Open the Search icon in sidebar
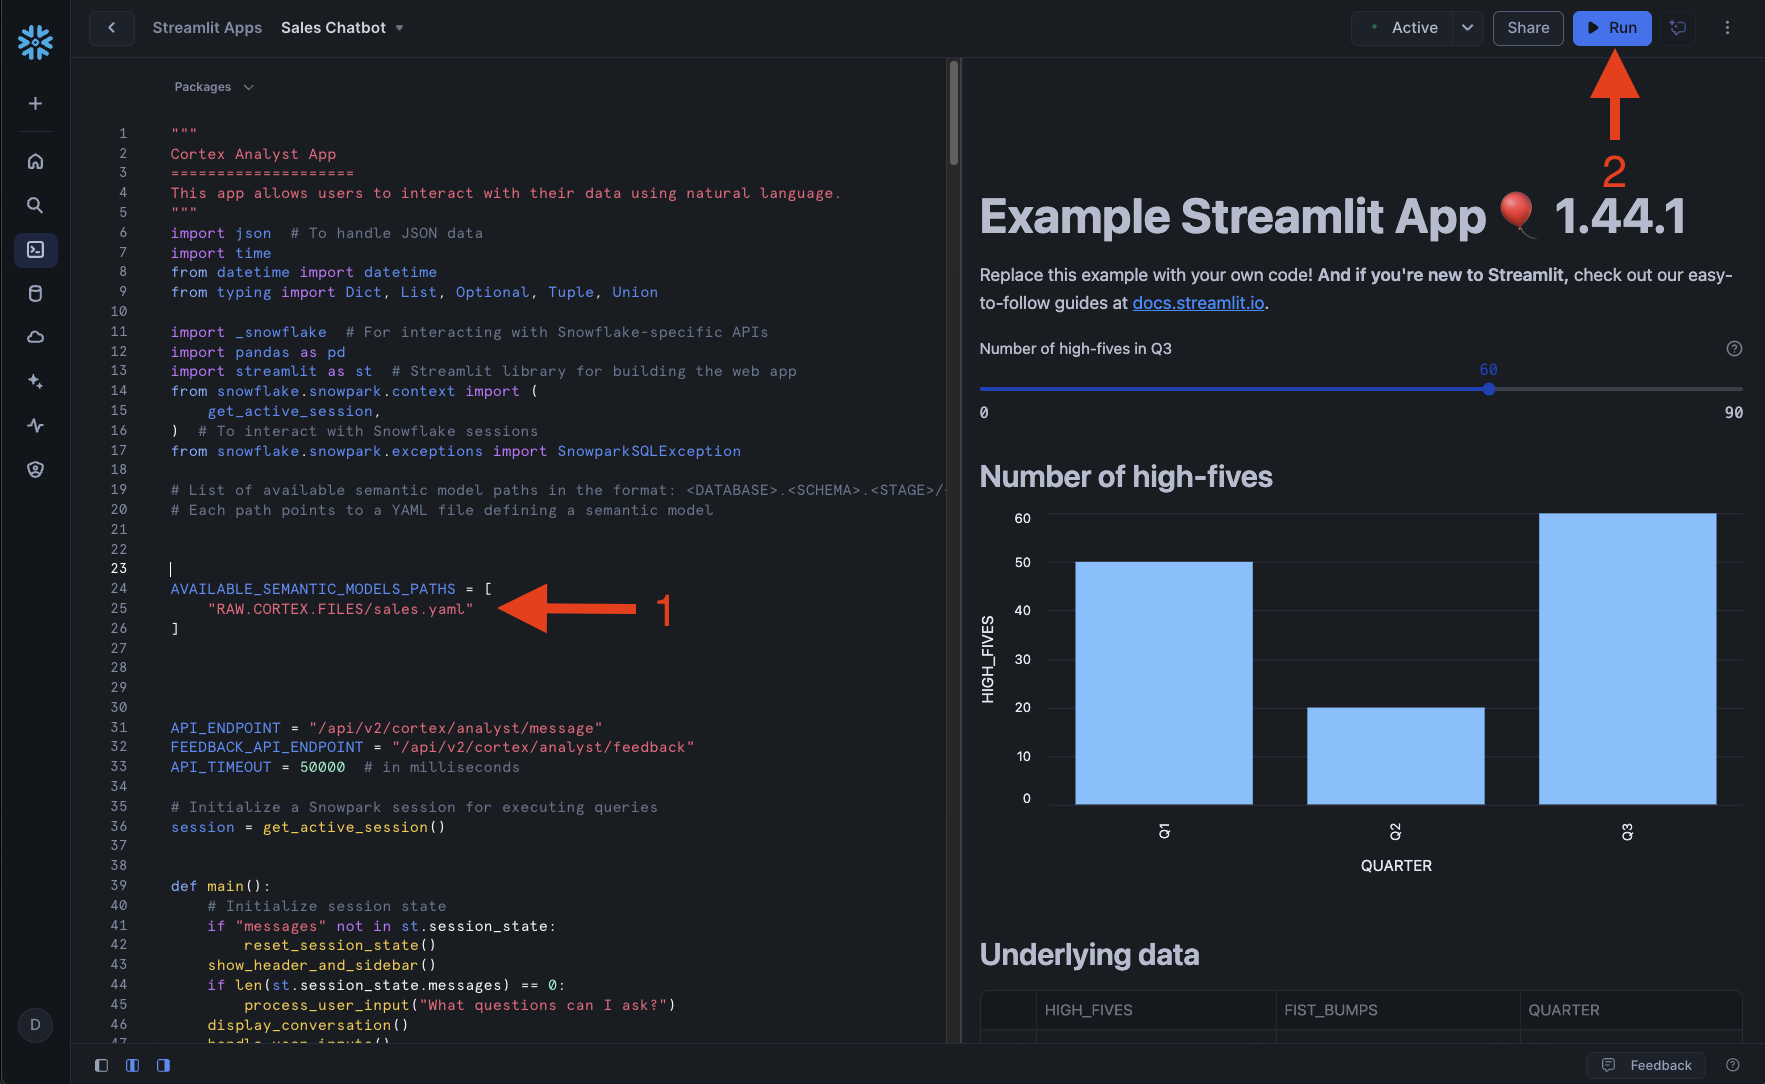The width and height of the screenshot is (1765, 1084). pos(35,205)
